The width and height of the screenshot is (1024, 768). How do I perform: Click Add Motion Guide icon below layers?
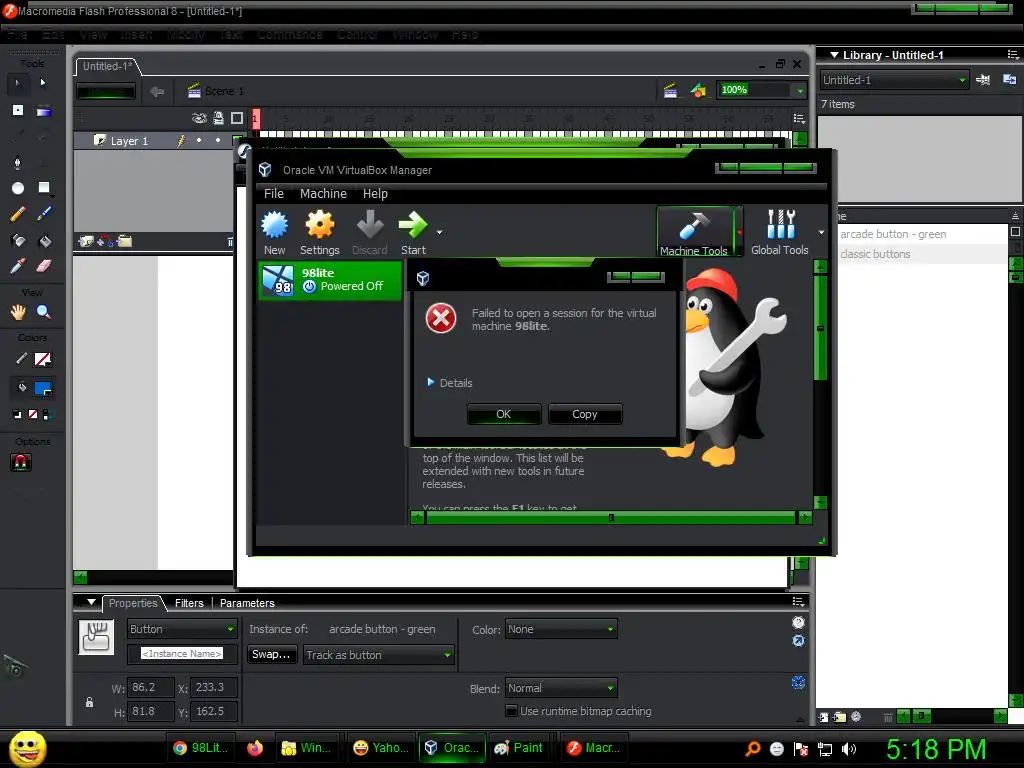104,242
